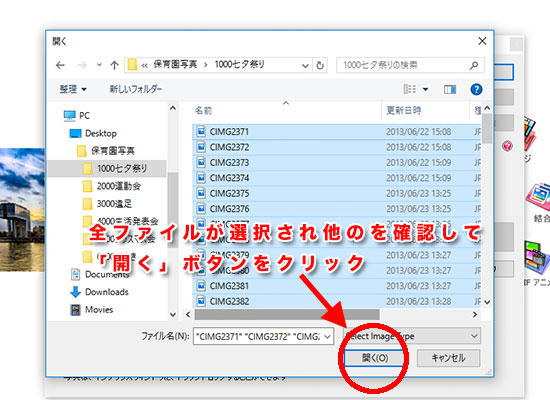The height and width of the screenshot is (400, 550).
Task: Click the キャンセル button
Action: (x=448, y=358)
